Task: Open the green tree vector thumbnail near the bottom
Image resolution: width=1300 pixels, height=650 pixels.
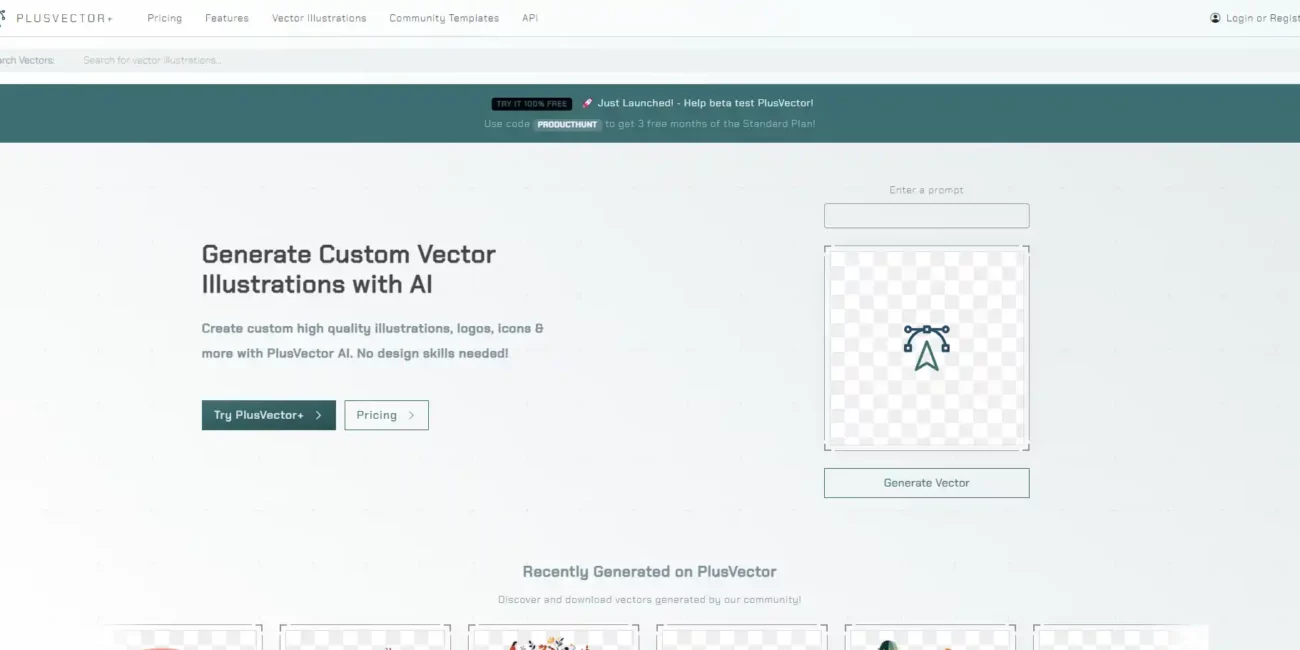Action: pos(929,640)
